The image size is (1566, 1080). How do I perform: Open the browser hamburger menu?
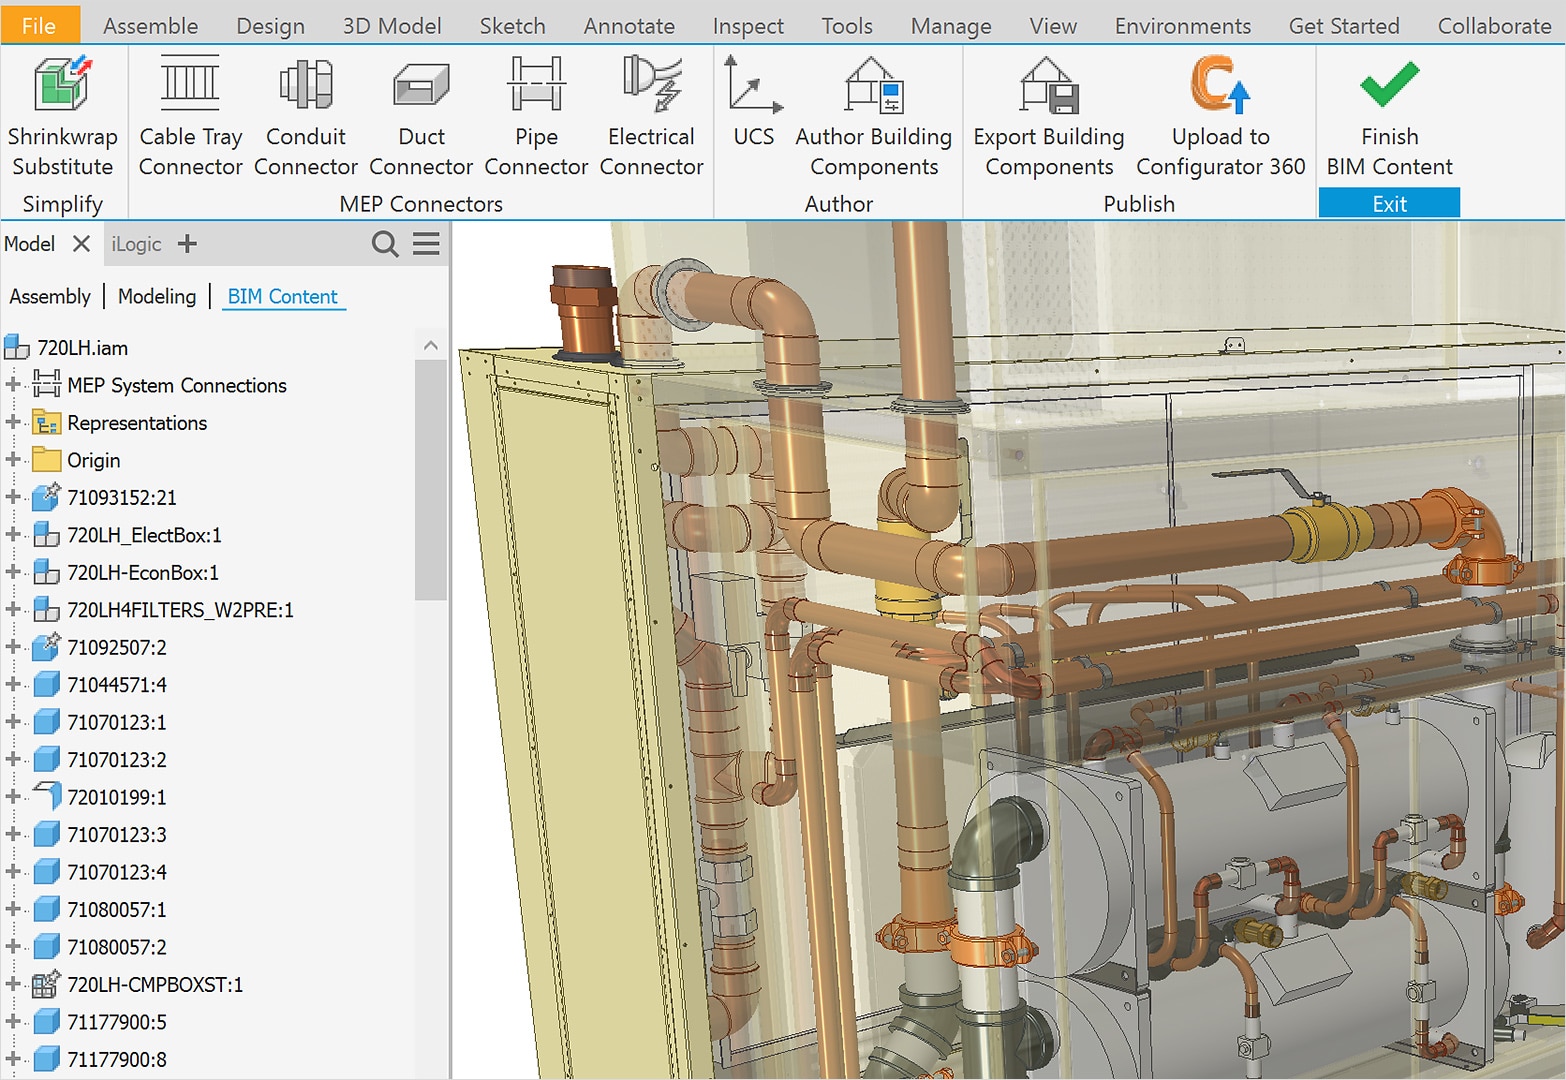pyautogui.click(x=427, y=244)
